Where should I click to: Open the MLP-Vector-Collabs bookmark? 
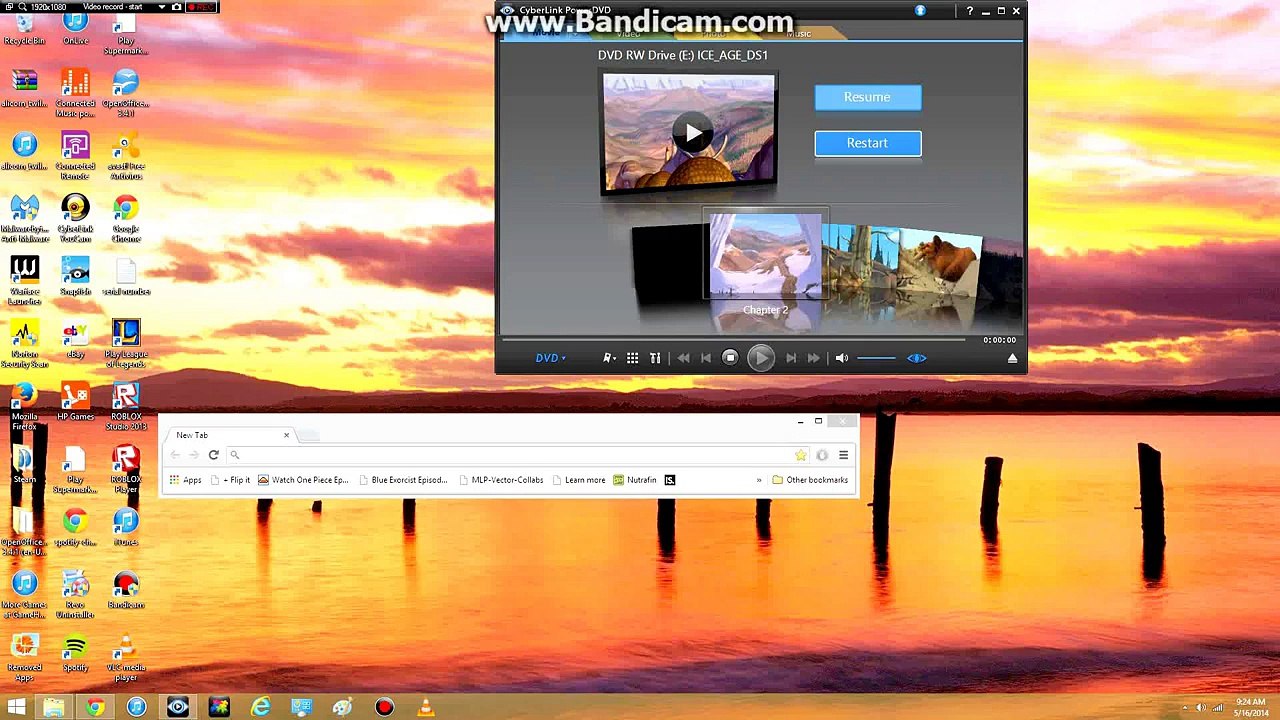pos(501,480)
